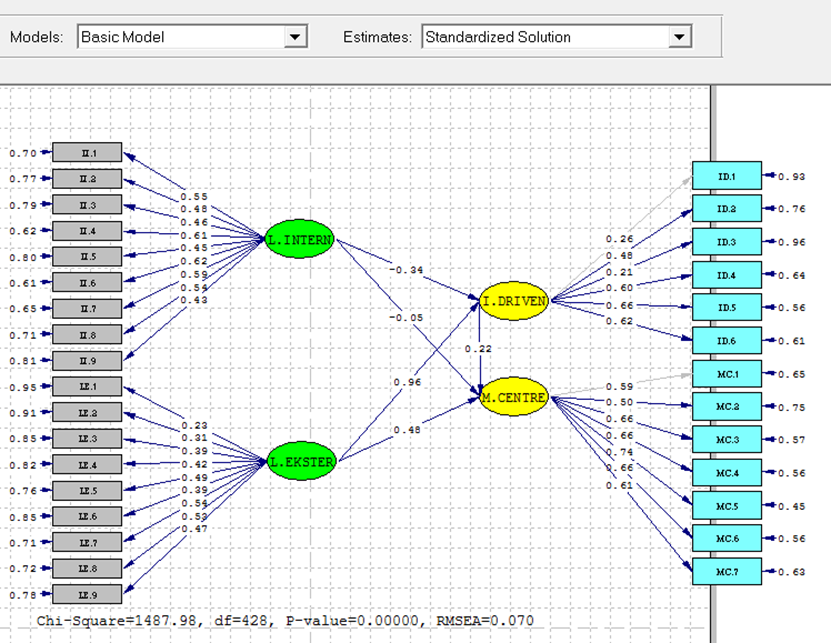Click the 0.23 loading label for IE.1
831x643 pixels.
(x=194, y=426)
